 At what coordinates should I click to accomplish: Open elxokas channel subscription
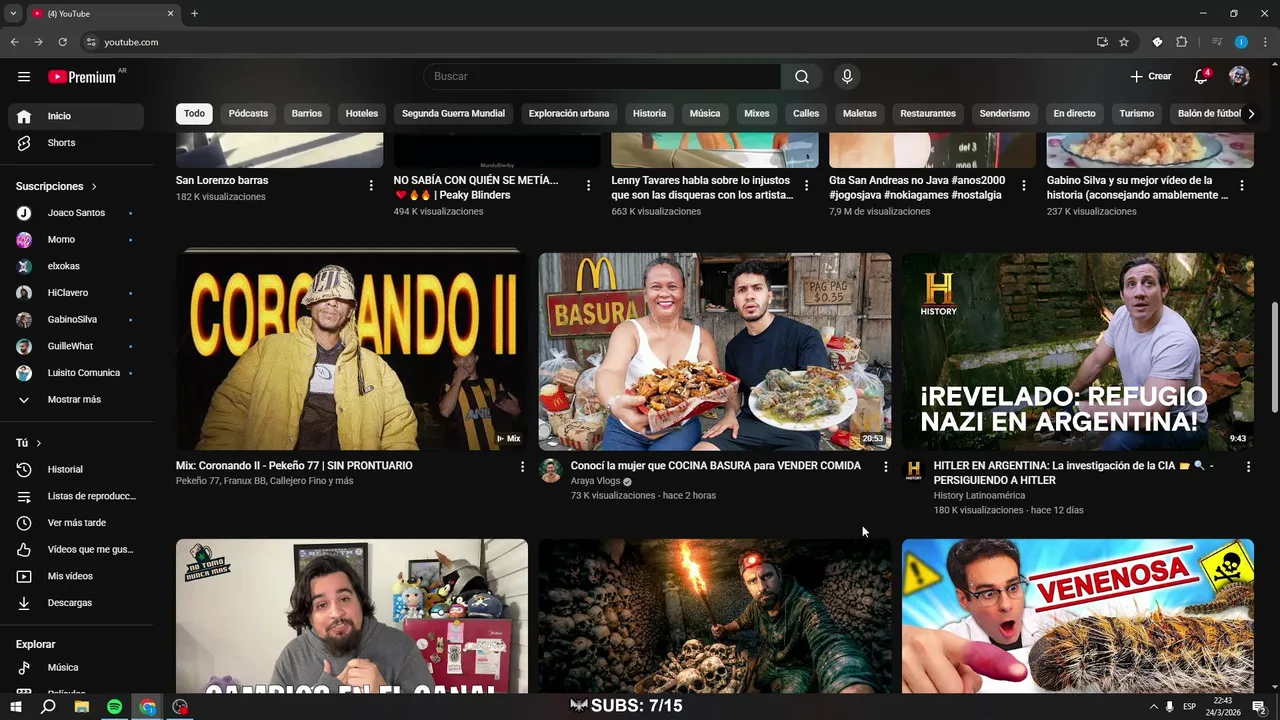point(76,266)
